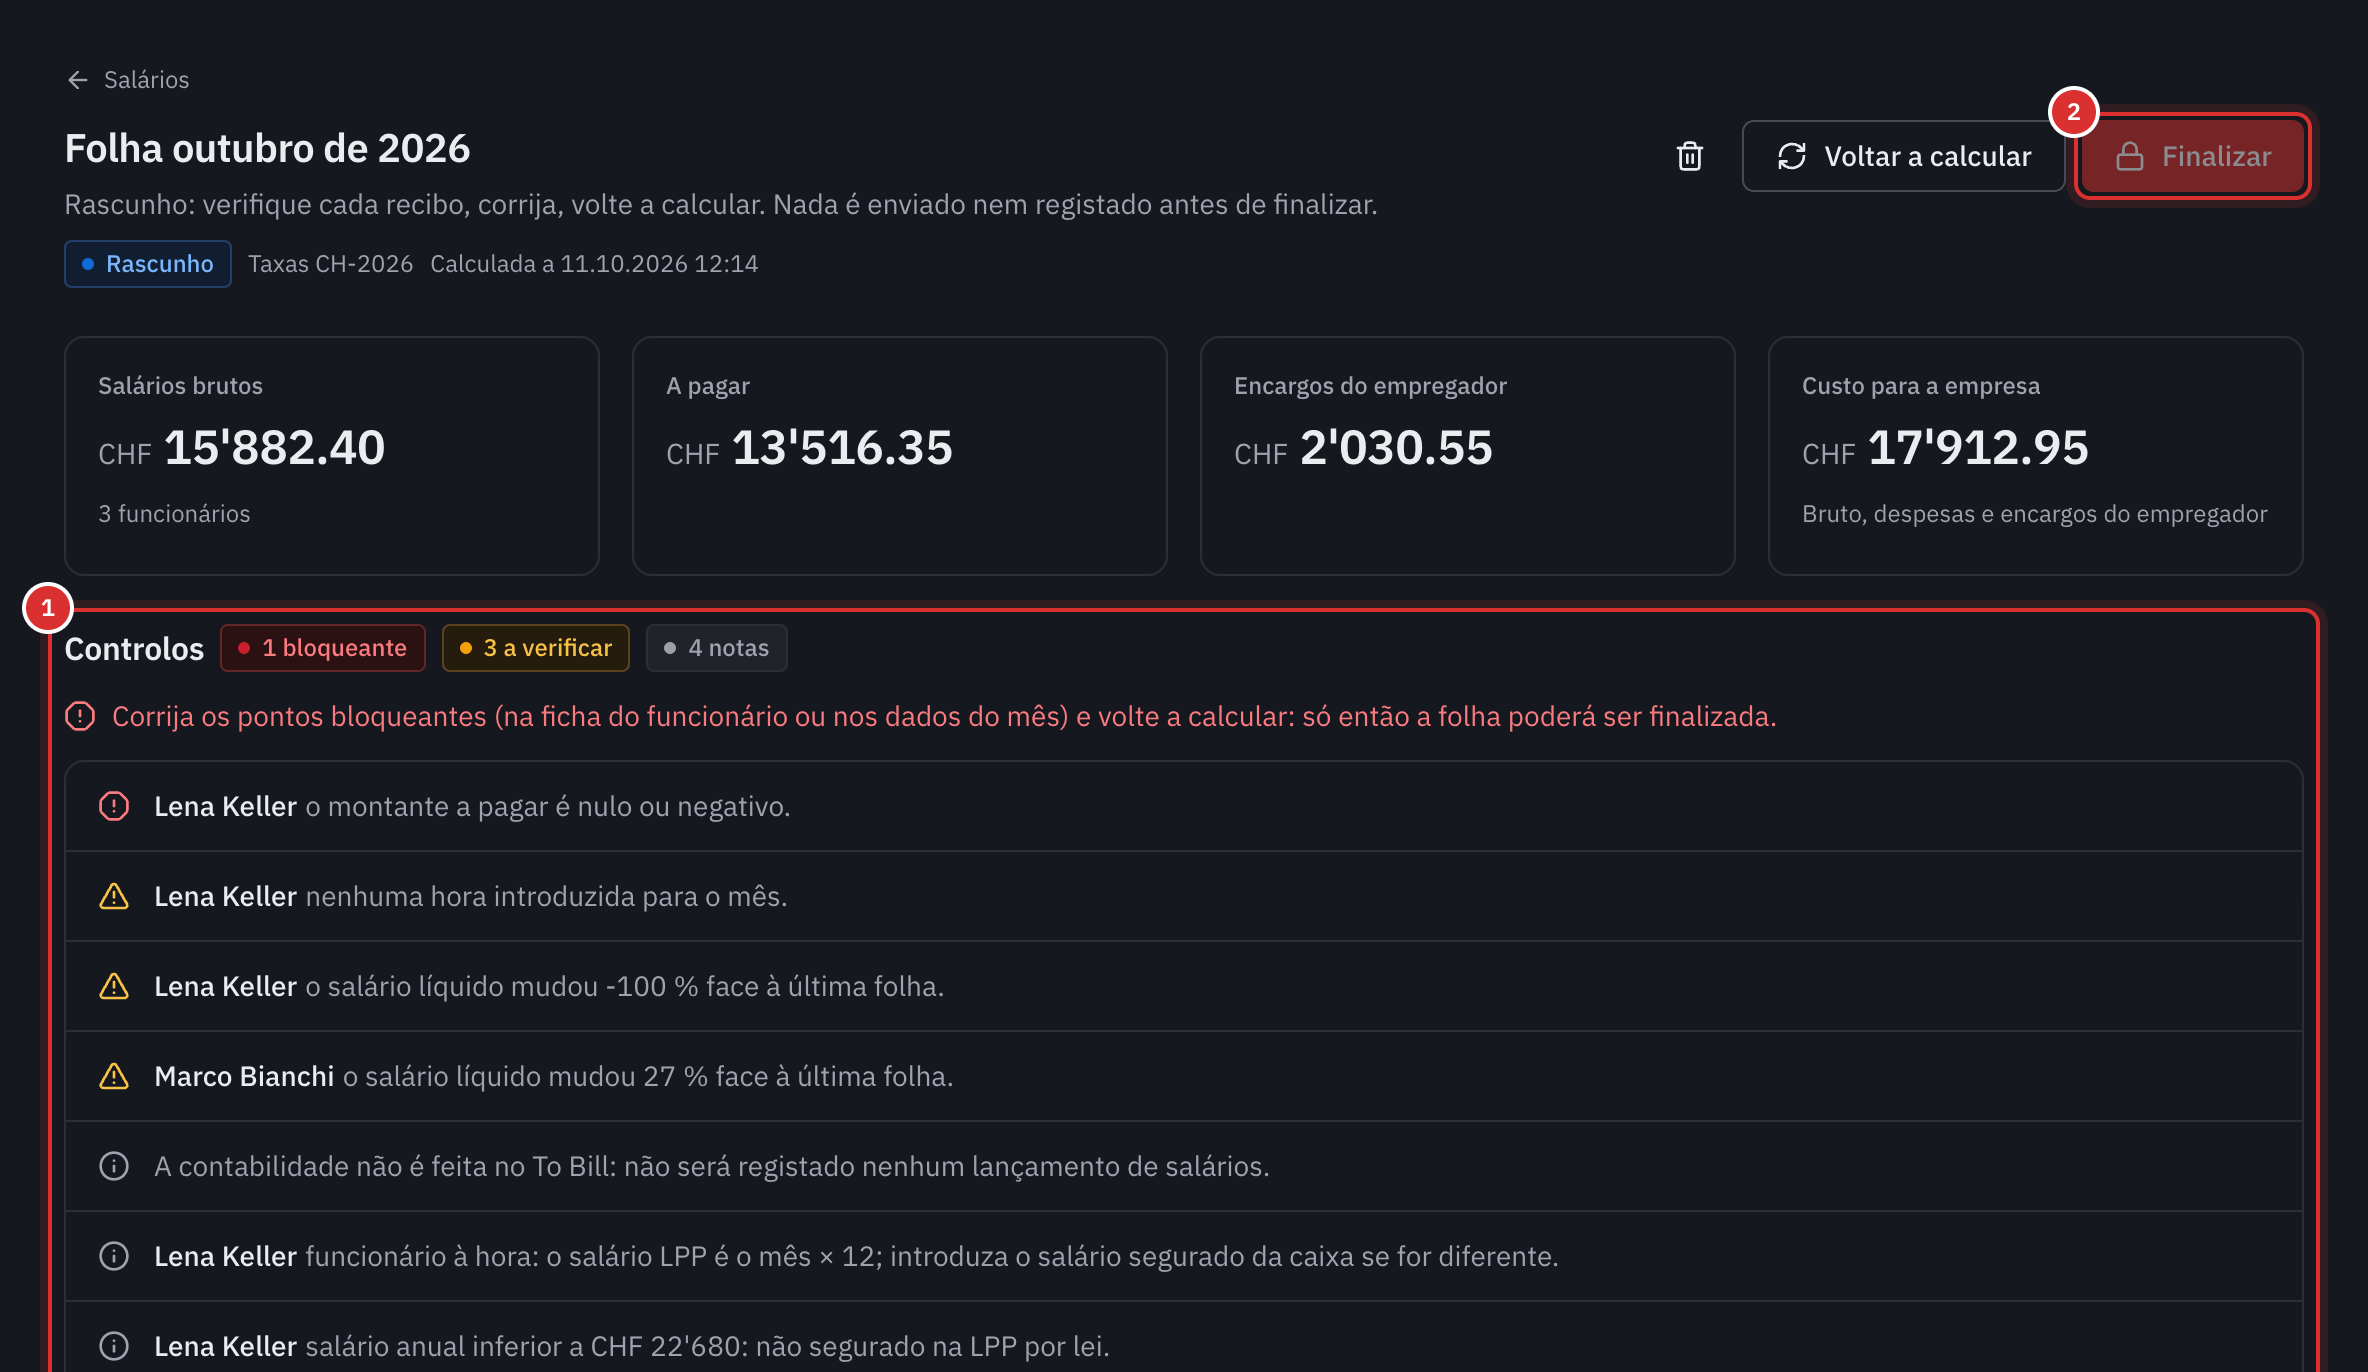Image resolution: width=2368 pixels, height=1372 pixels.
Task: Click 'Calculada a 11.10.2026 12:14' text
Action: click(594, 264)
